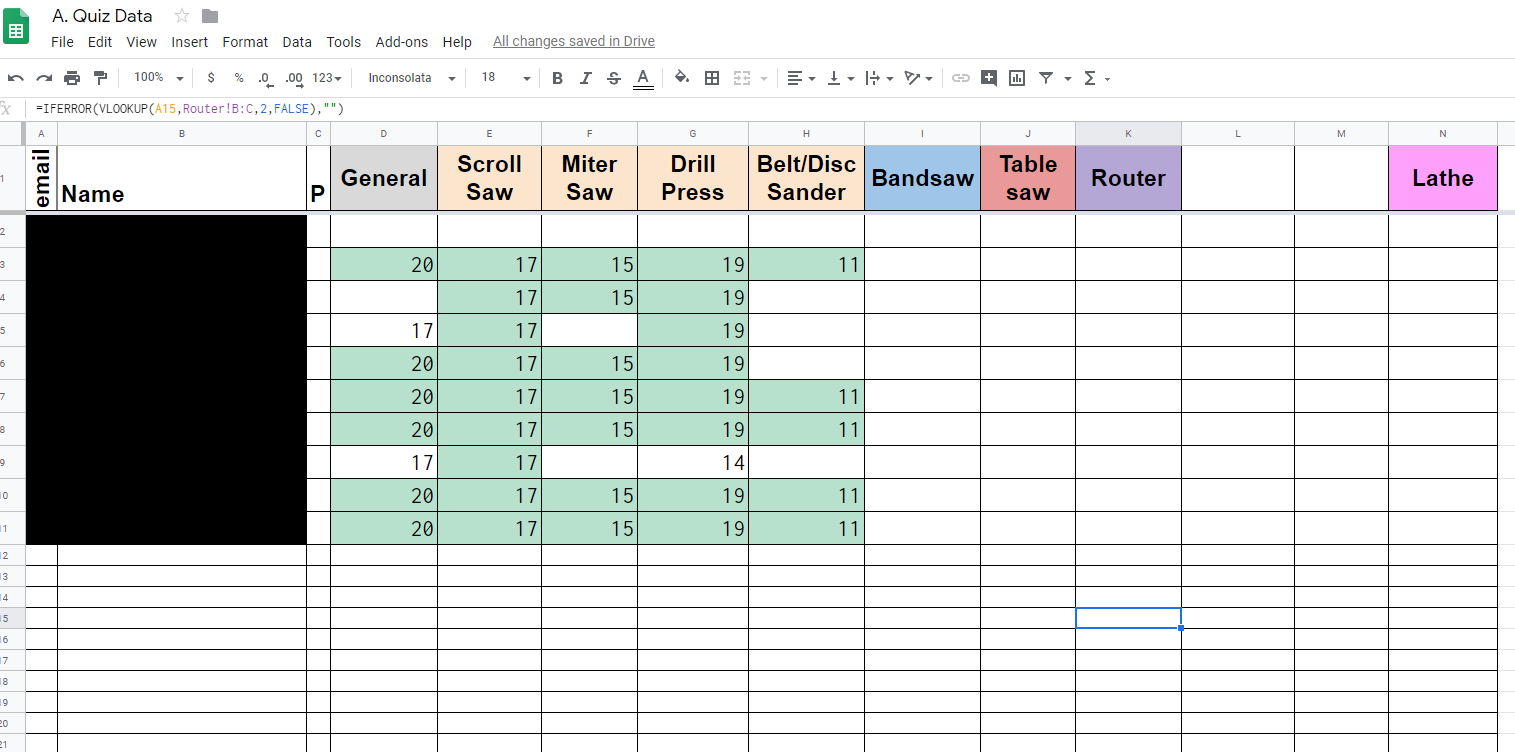This screenshot has width=1515, height=752.
Task: Select column D header
Action: pos(384,133)
